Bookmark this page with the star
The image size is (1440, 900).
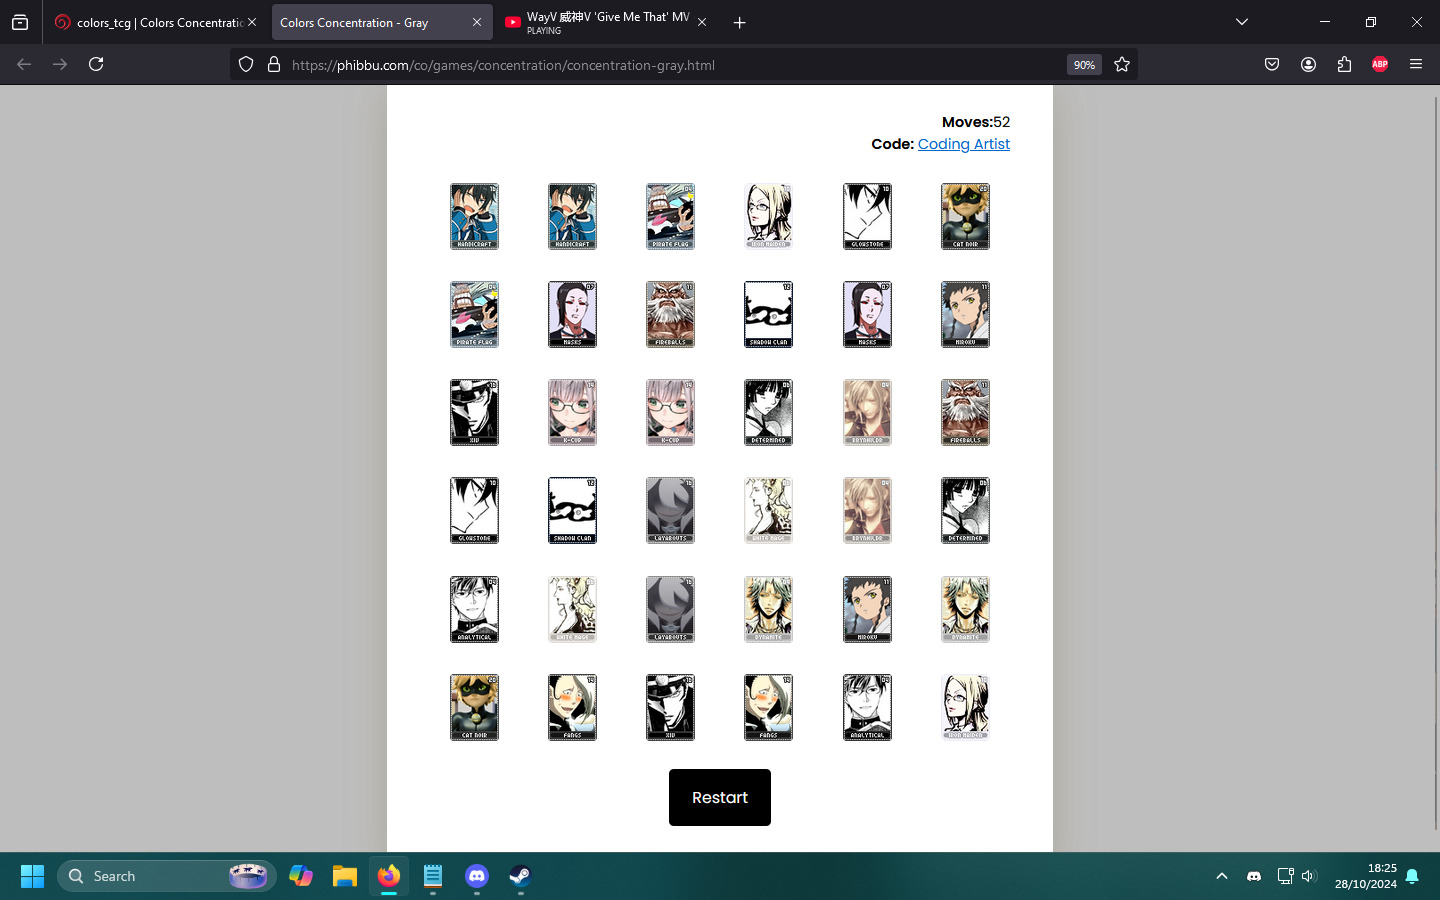click(1122, 64)
